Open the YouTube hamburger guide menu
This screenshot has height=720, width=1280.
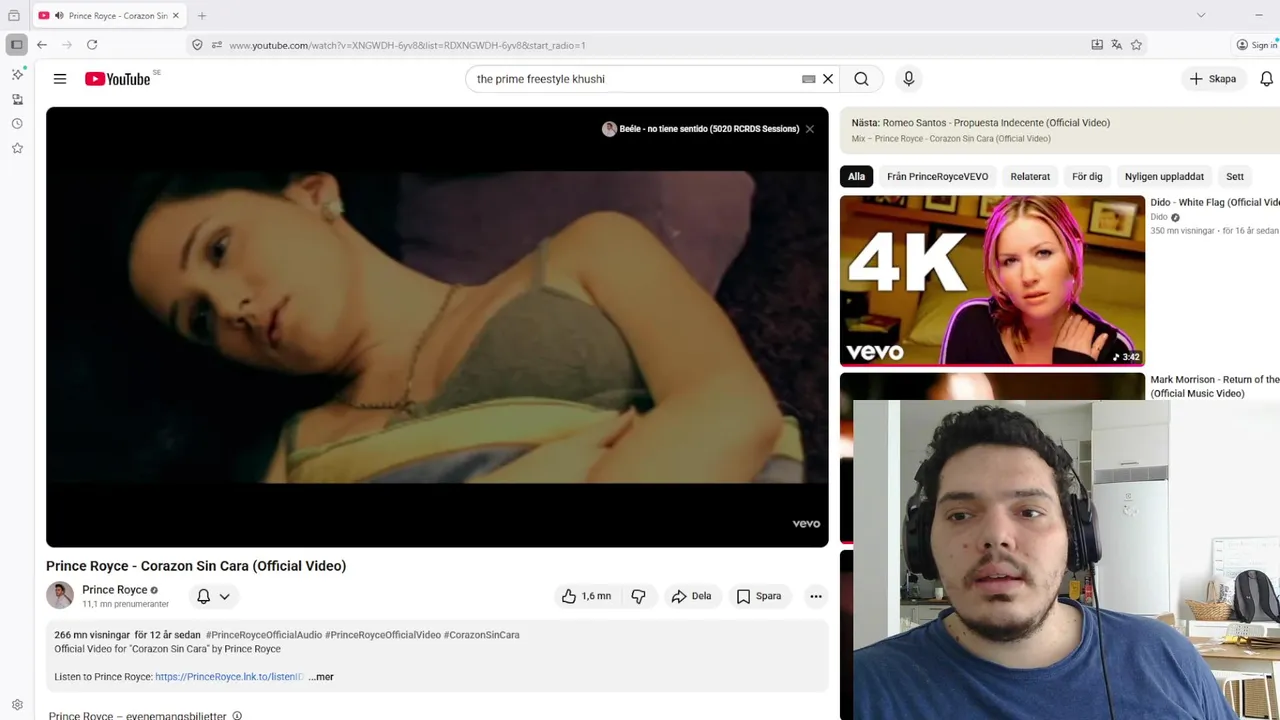click(x=60, y=79)
